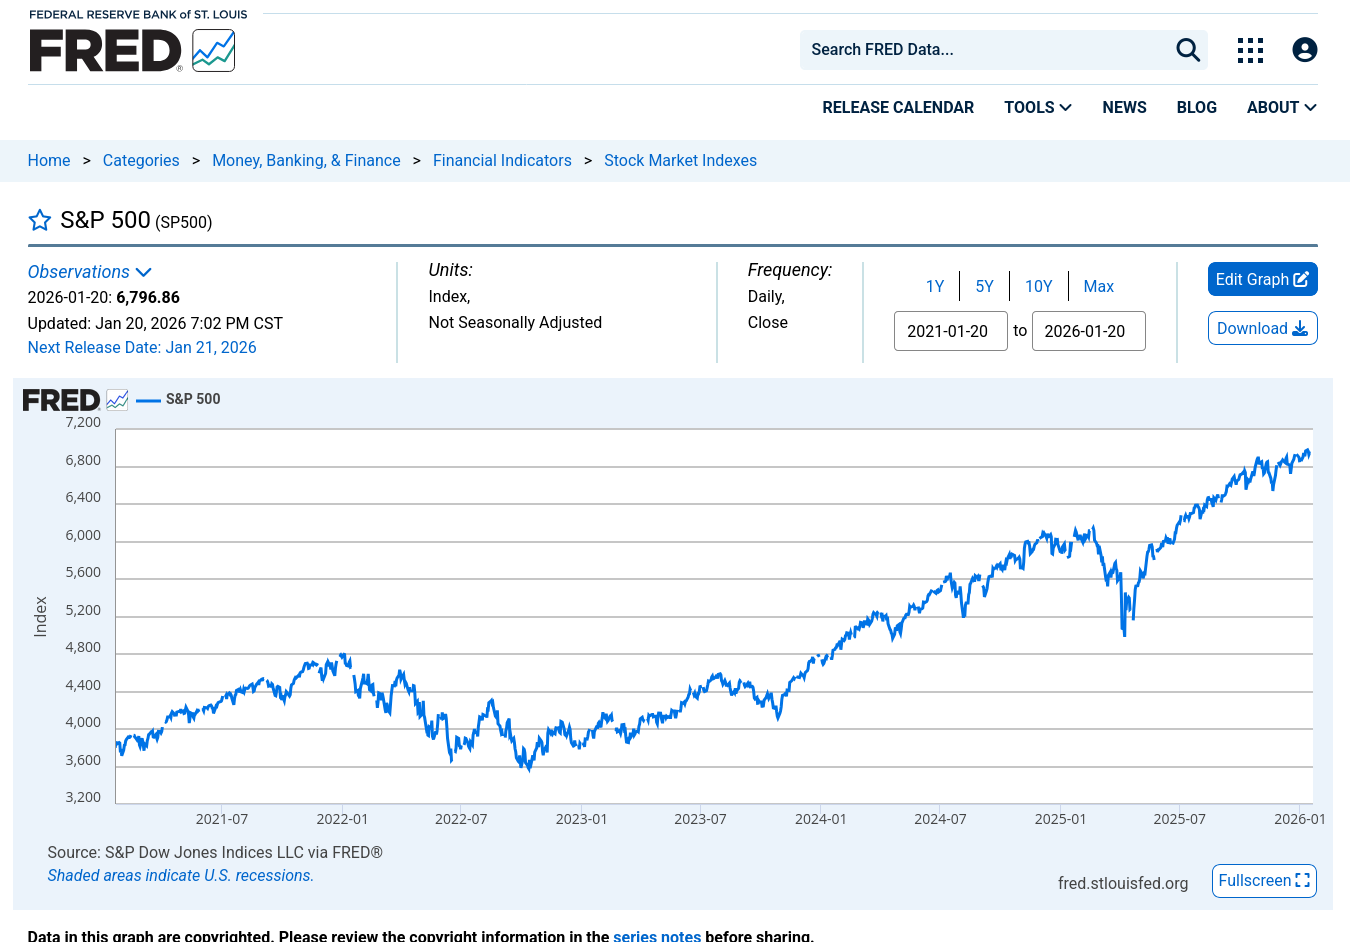Open graph in Fullscreen mode
1350x942 pixels.
(x=1263, y=881)
